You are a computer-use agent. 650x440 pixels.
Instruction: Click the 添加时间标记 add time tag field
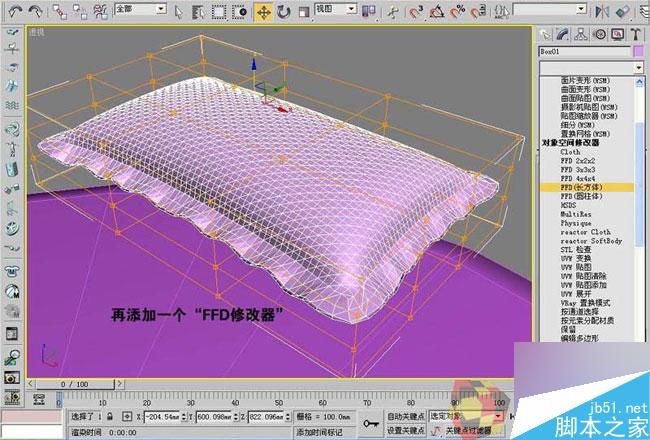[325, 432]
